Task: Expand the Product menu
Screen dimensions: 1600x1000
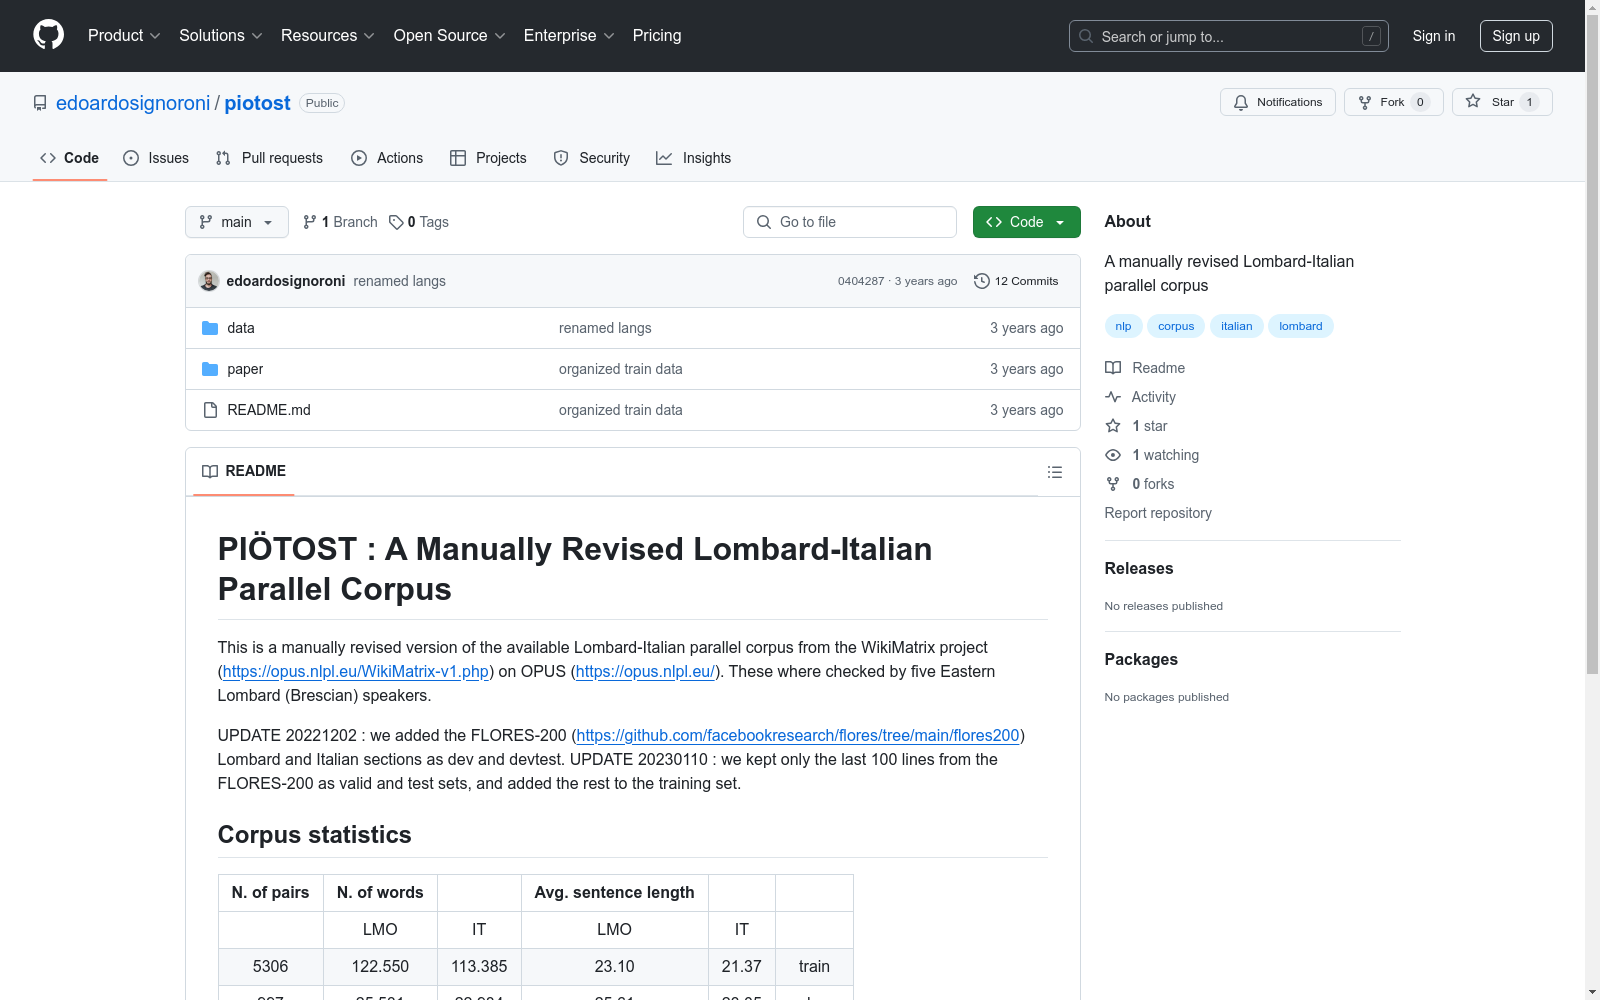Action: (124, 35)
